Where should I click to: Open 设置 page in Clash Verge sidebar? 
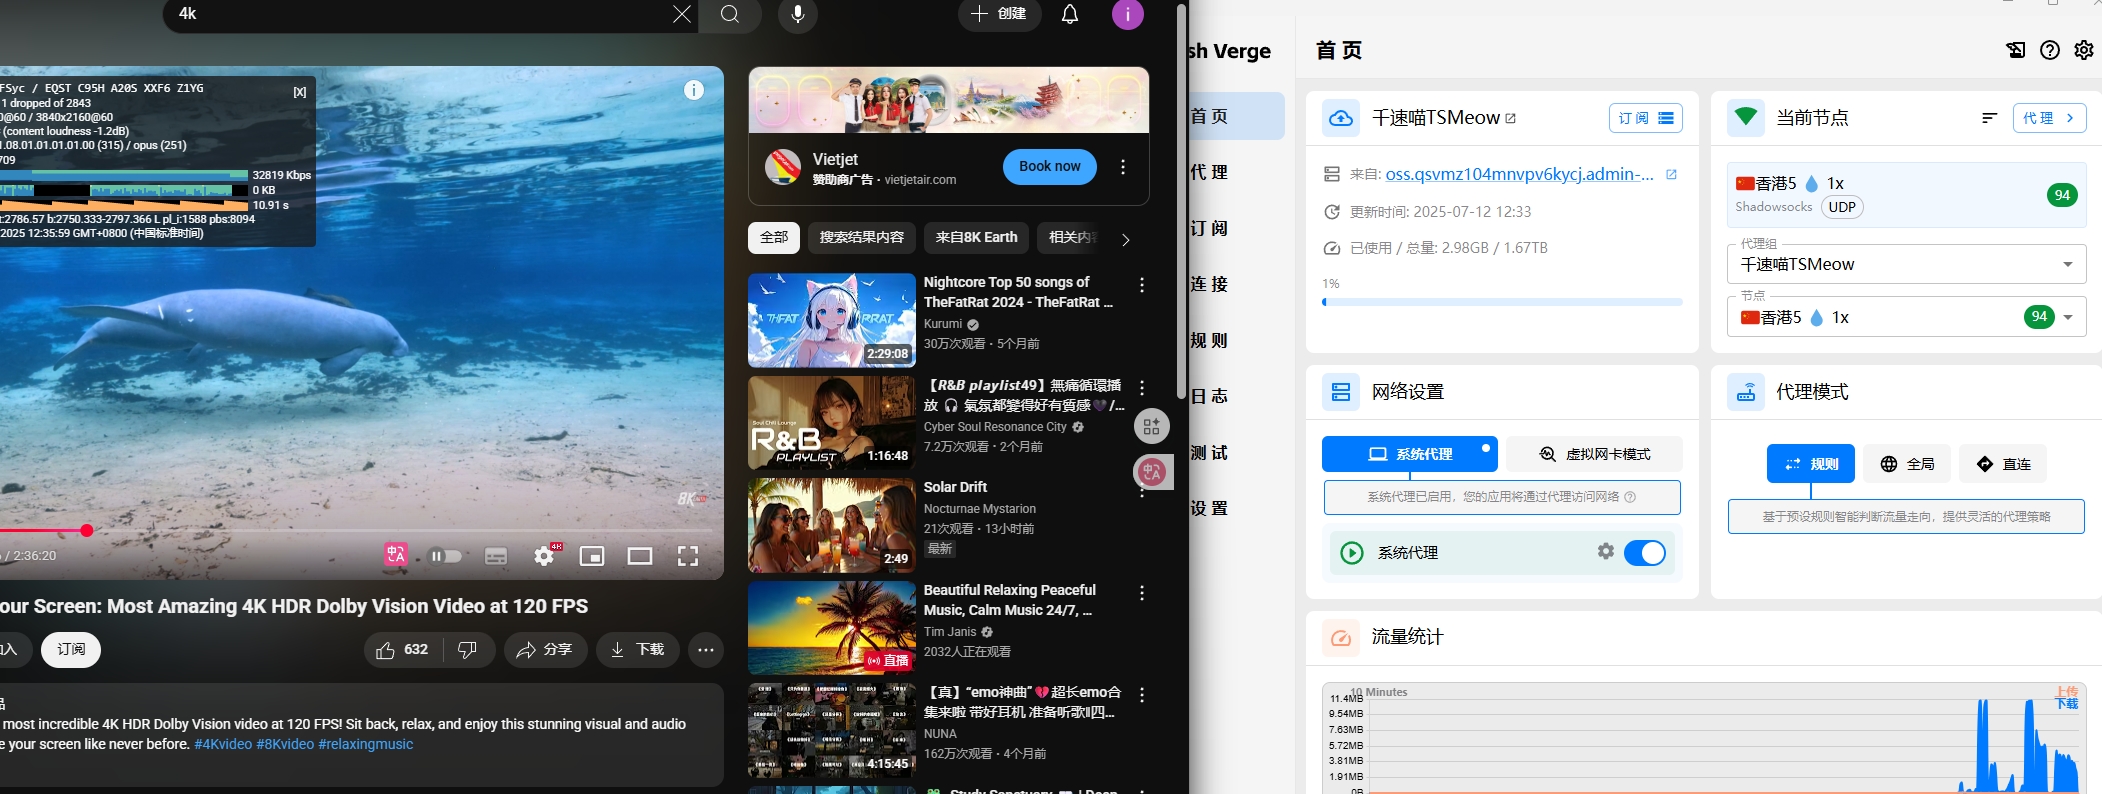coord(1210,508)
